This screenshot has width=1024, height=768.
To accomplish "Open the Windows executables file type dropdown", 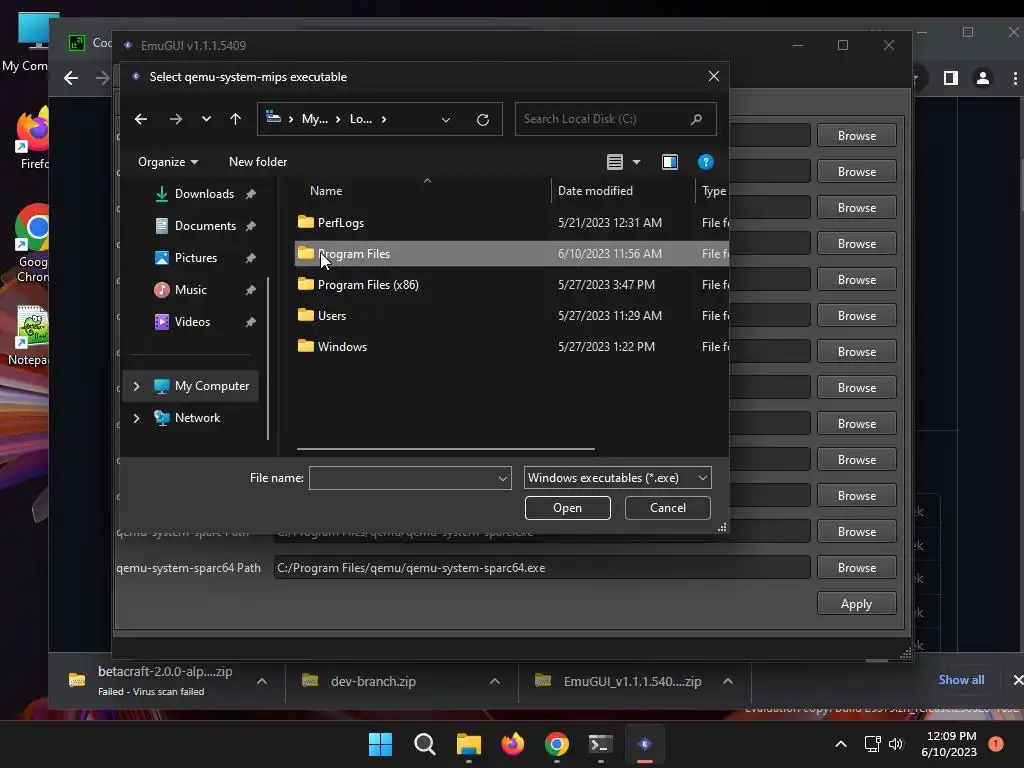I will point(617,478).
